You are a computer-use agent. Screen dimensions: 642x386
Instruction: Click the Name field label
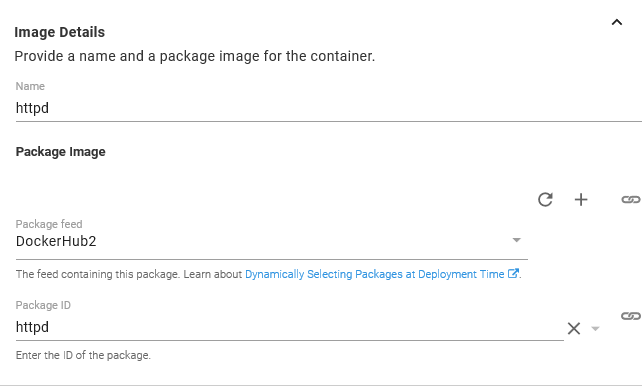[x=30, y=86]
